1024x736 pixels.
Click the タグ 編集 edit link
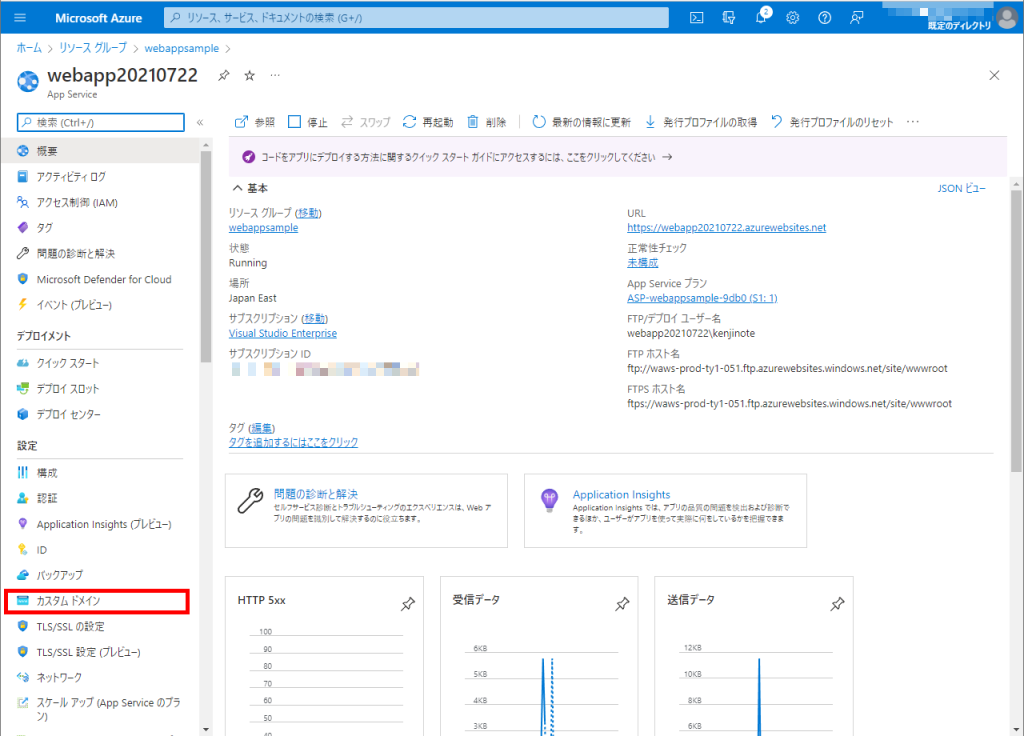262,428
